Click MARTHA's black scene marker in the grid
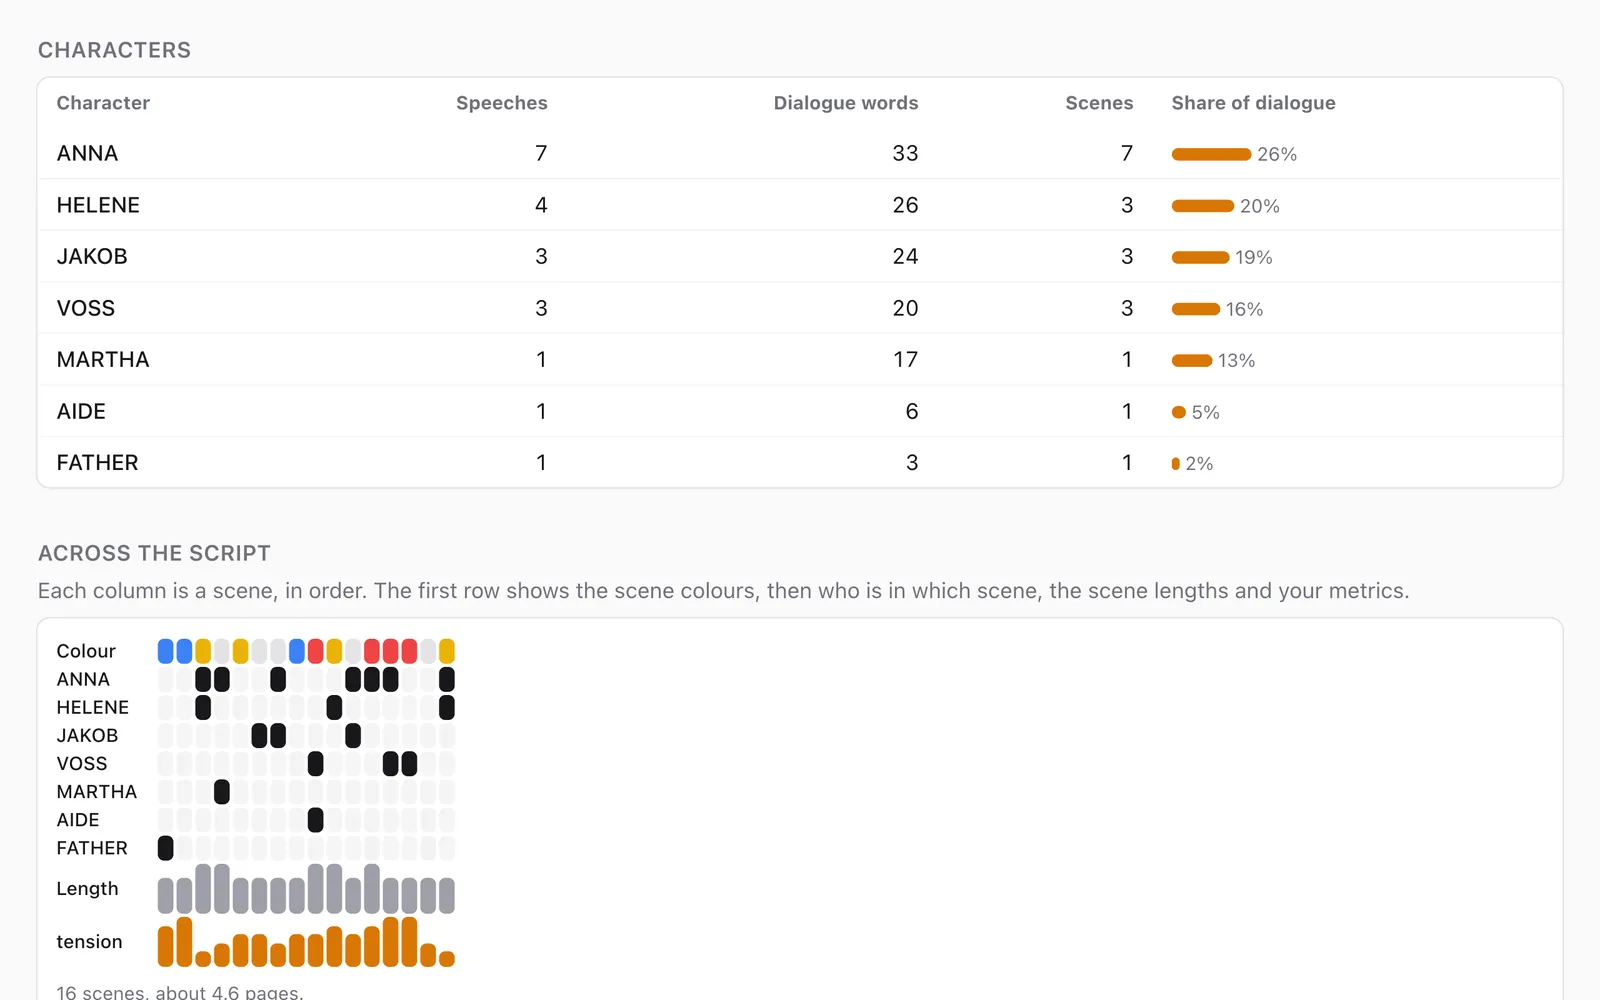The image size is (1600, 1000). pyautogui.click(x=222, y=792)
